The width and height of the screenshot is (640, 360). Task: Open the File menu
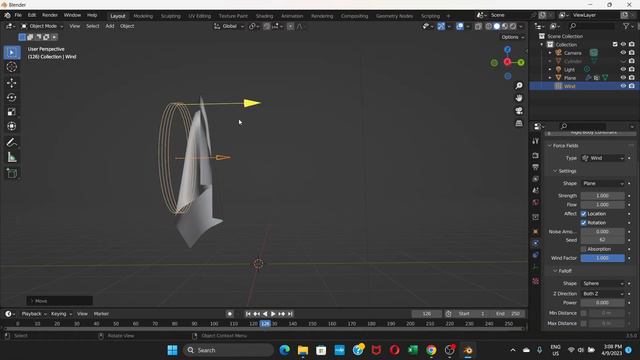tap(18, 15)
